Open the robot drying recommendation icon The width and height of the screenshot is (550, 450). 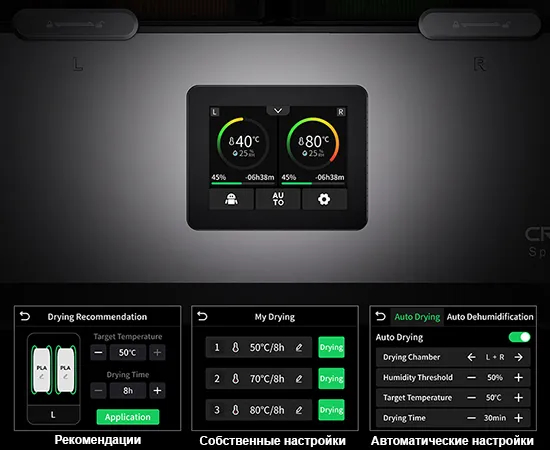(231, 199)
